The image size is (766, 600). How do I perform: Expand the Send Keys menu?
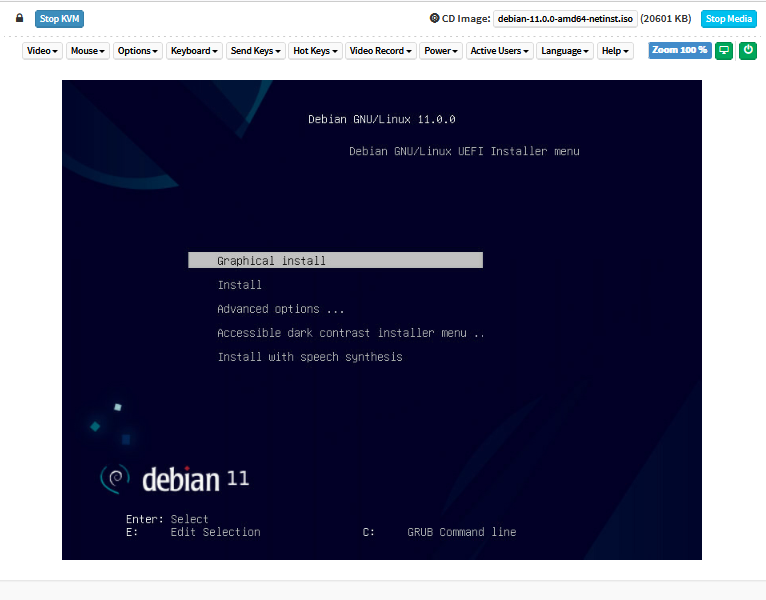tap(256, 51)
